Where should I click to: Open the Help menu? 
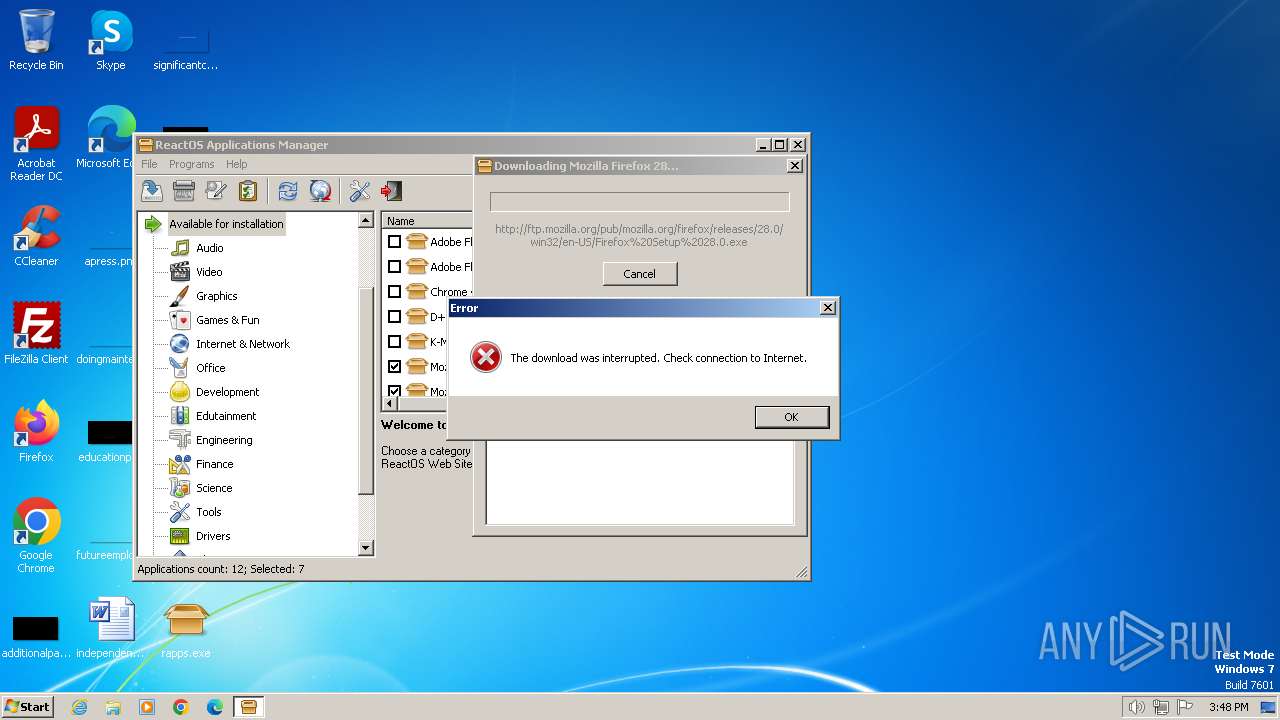[236, 164]
